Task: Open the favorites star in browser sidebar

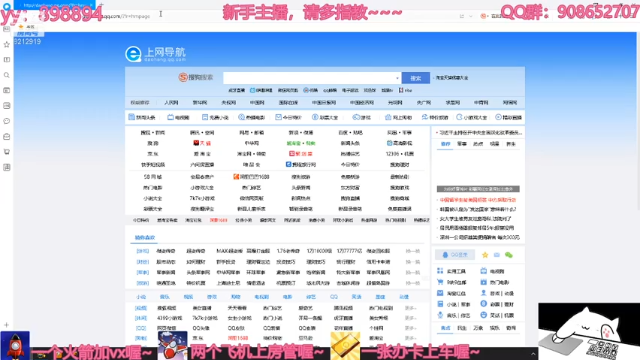Action: [x=7, y=44]
